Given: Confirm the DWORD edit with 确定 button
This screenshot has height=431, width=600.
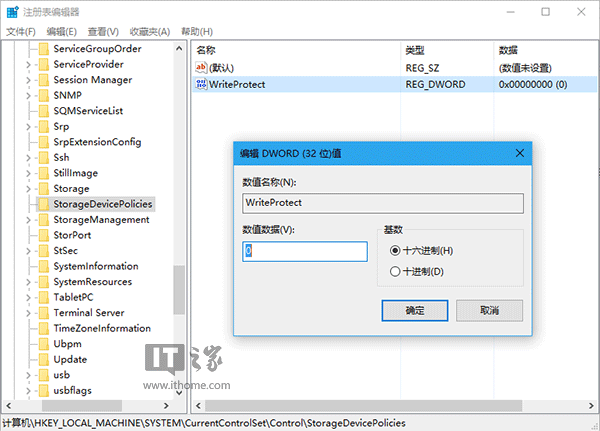Looking at the screenshot, I should point(415,310).
